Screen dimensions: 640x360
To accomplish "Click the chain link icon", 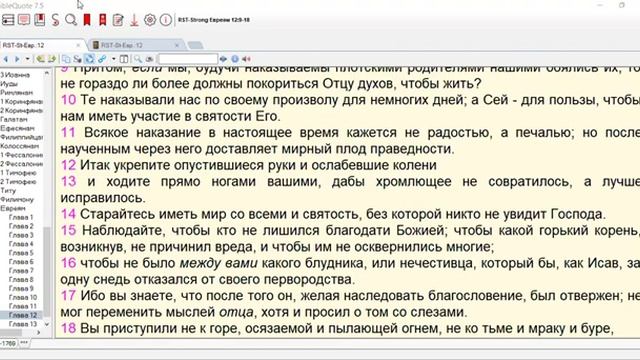I will click(102, 59).
